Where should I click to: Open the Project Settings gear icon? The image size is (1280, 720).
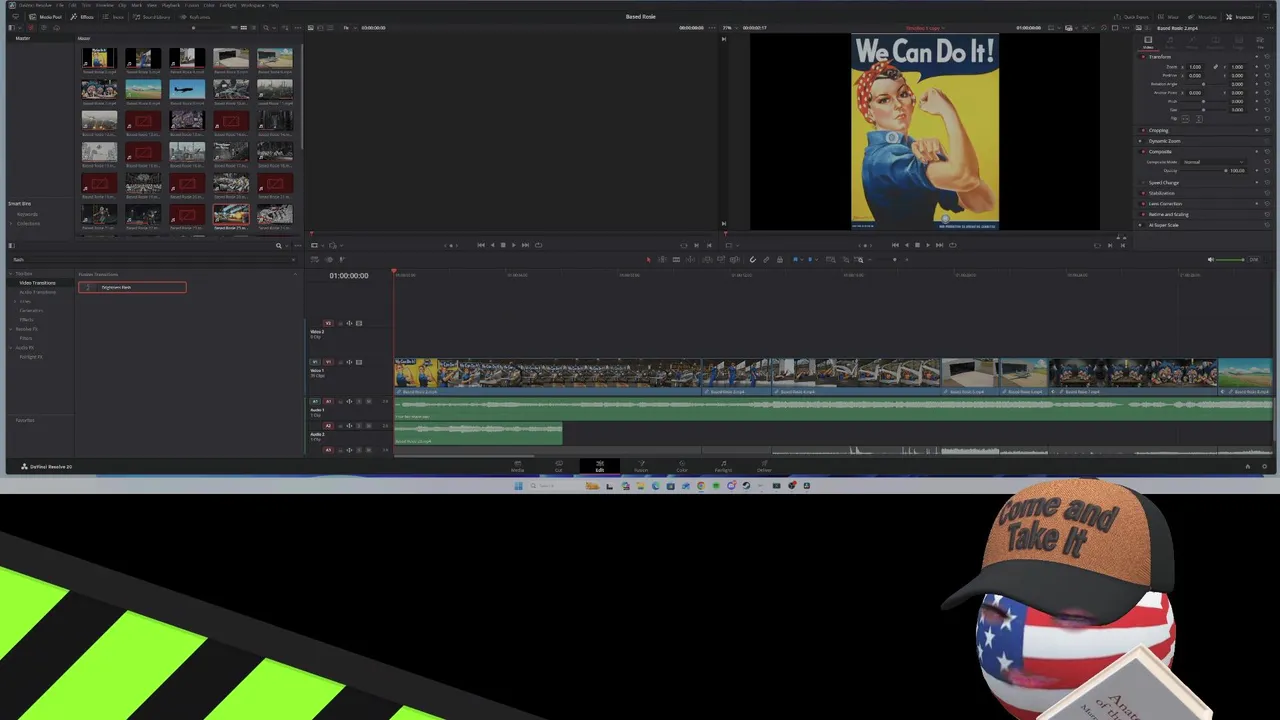[1264, 466]
